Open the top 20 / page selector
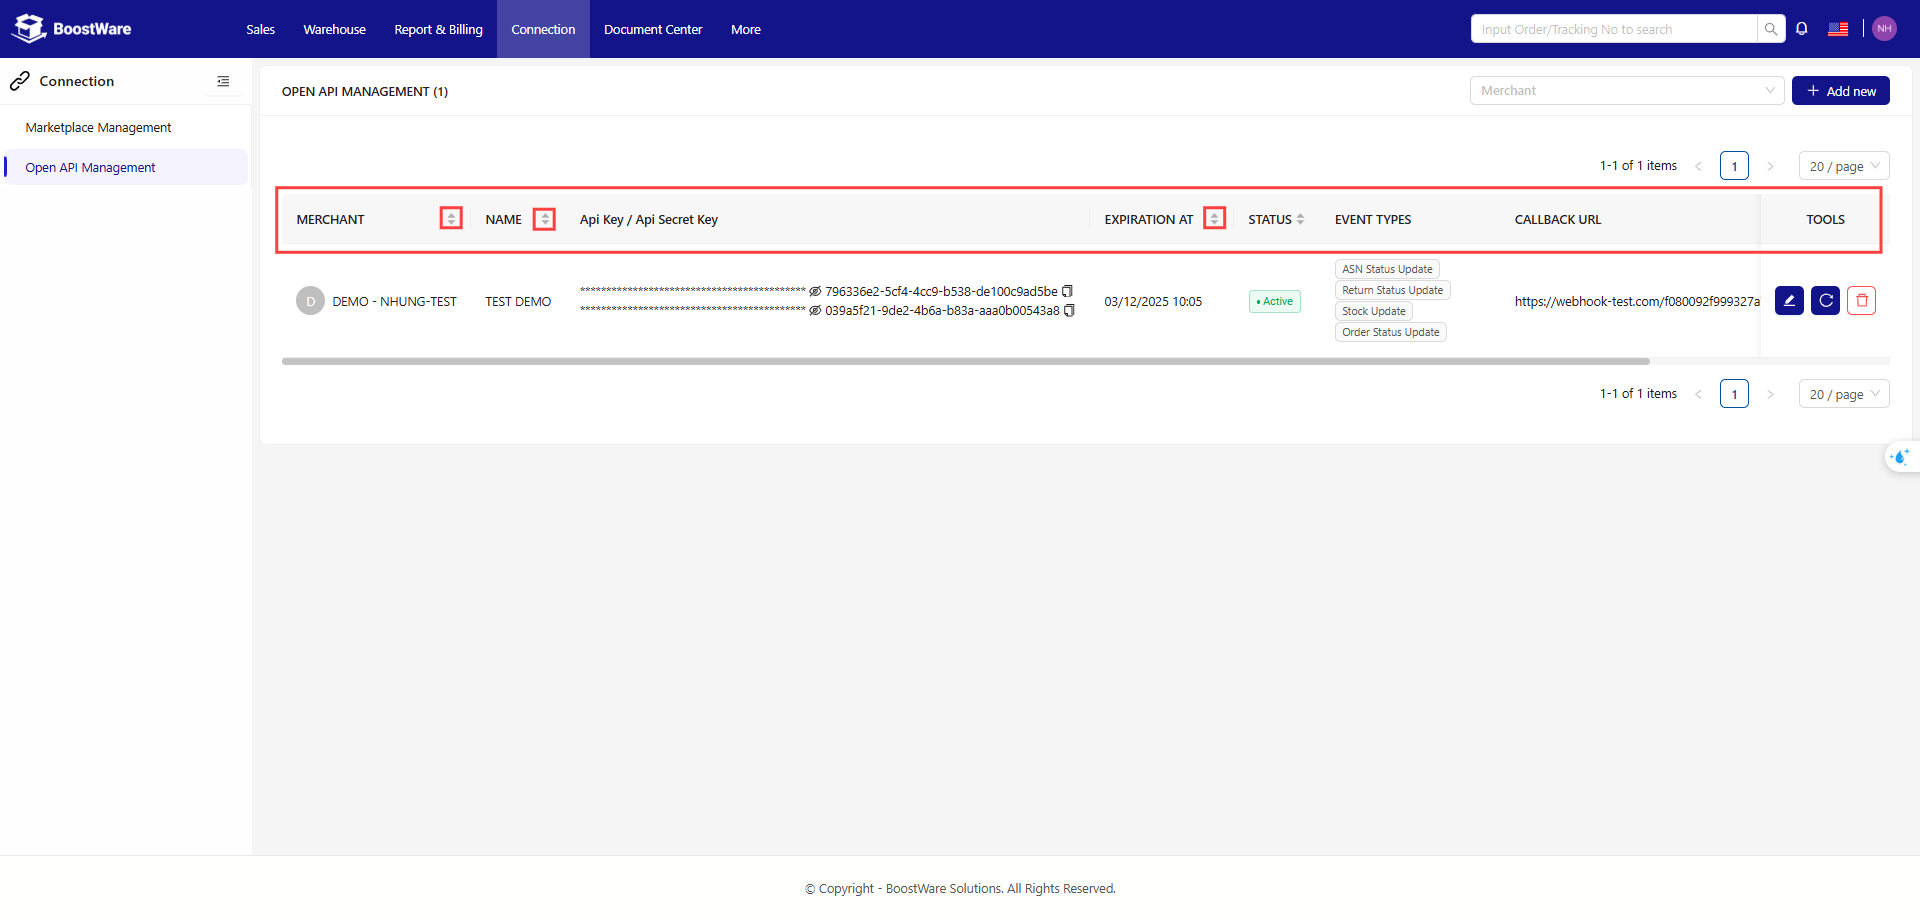 1844,166
